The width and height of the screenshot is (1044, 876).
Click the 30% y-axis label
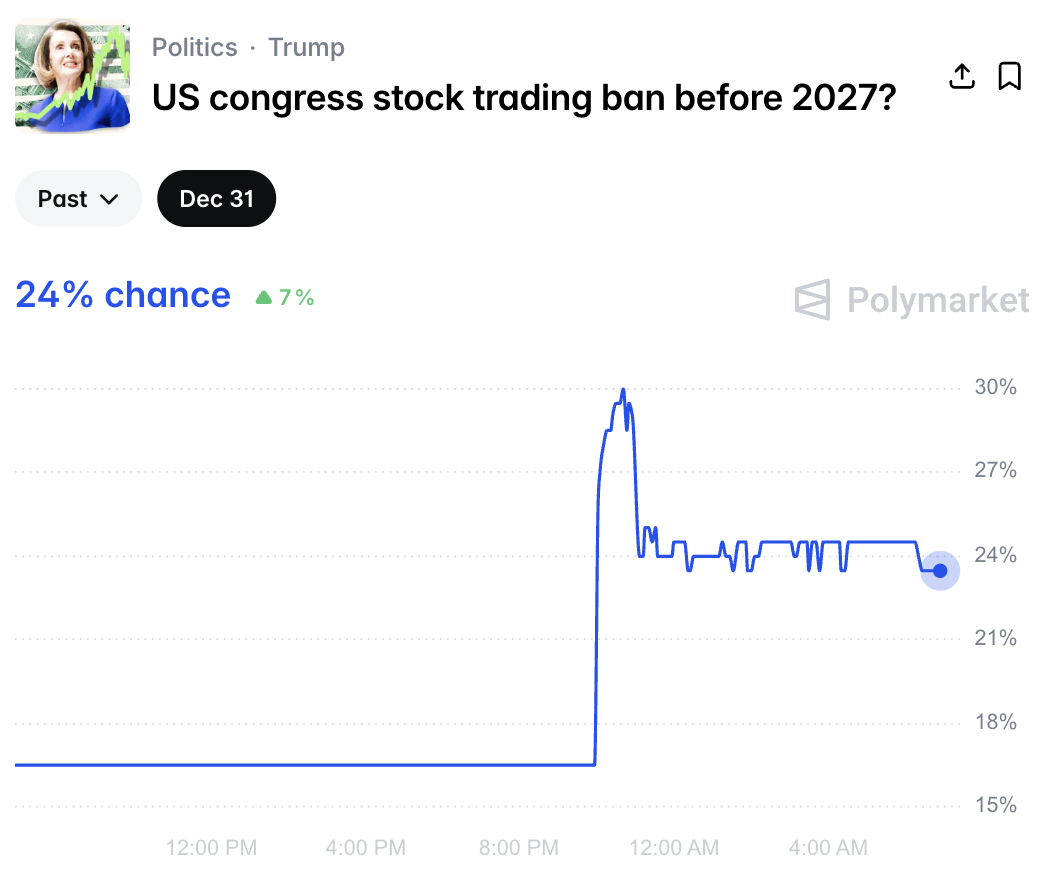point(995,387)
